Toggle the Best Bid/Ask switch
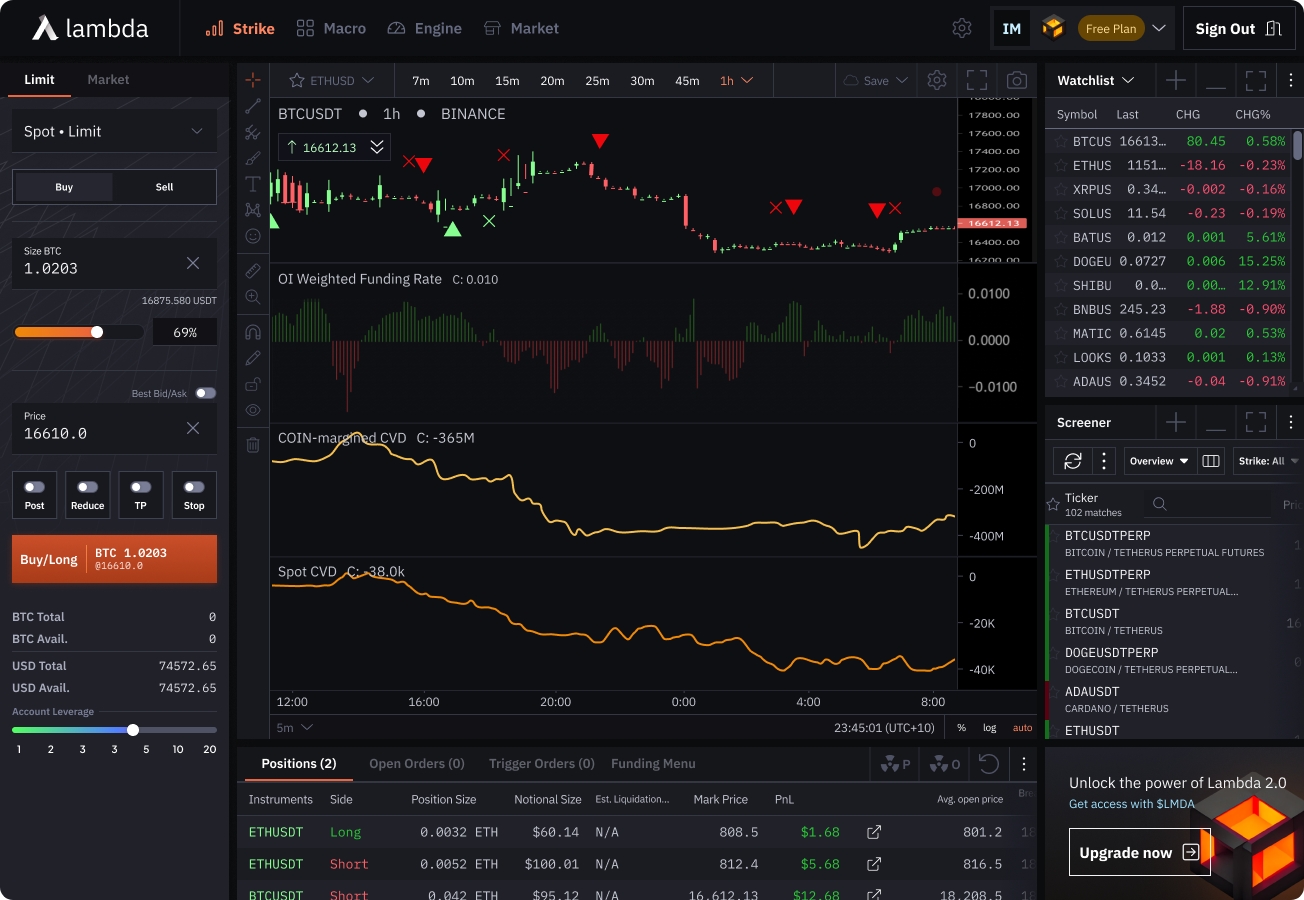Viewport: 1304px width, 900px height. (x=205, y=393)
